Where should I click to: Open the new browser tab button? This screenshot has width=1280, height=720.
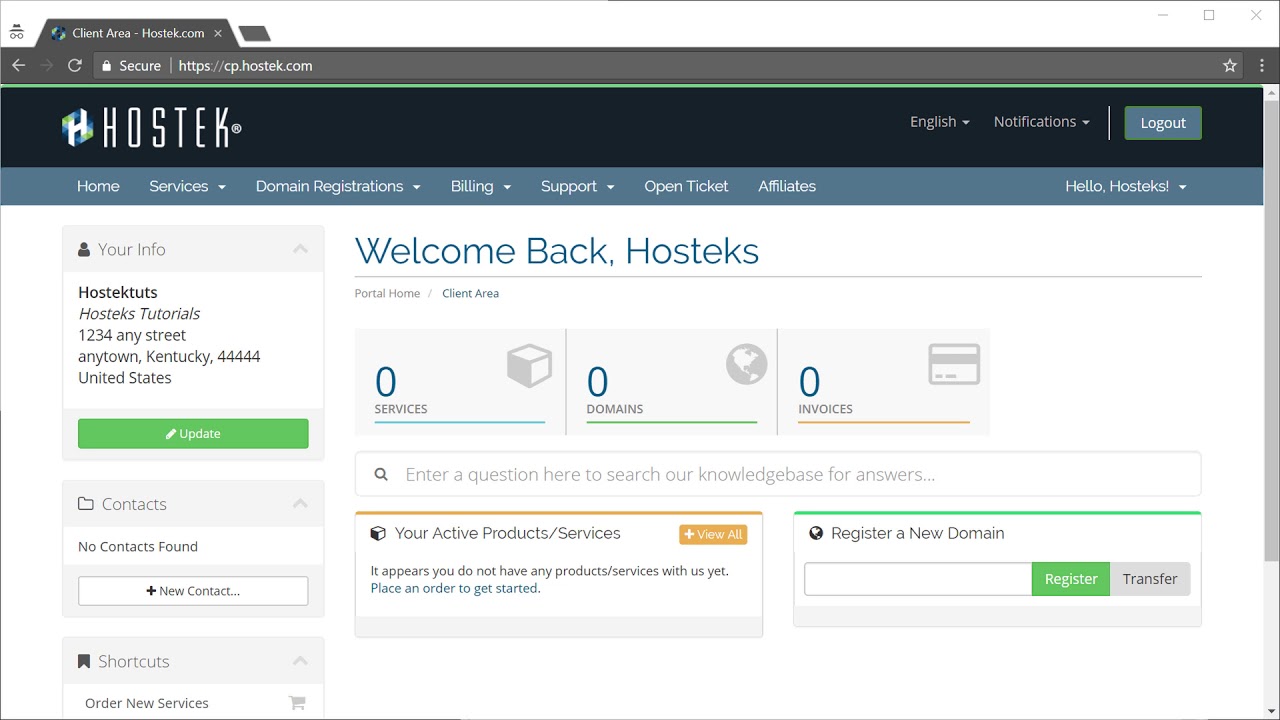point(255,34)
